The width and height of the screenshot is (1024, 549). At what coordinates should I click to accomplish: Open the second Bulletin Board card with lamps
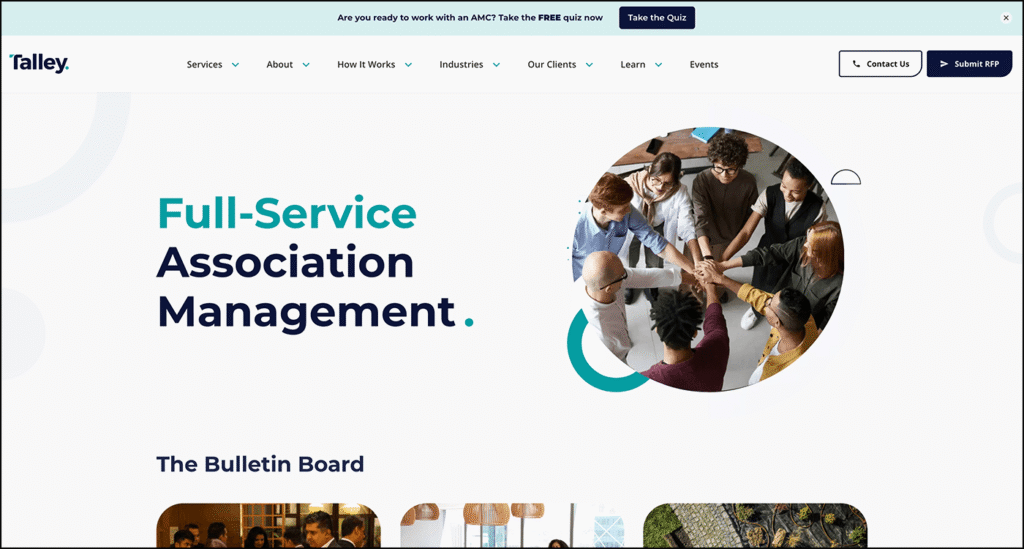[x=512, y=525]
